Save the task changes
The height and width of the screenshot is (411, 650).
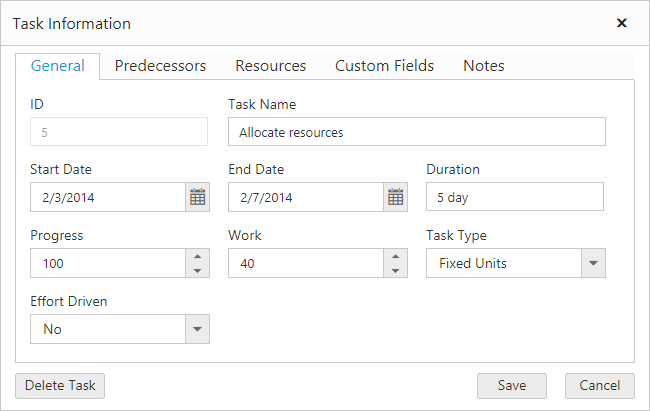pyautogui.click(x=511, y=386)
